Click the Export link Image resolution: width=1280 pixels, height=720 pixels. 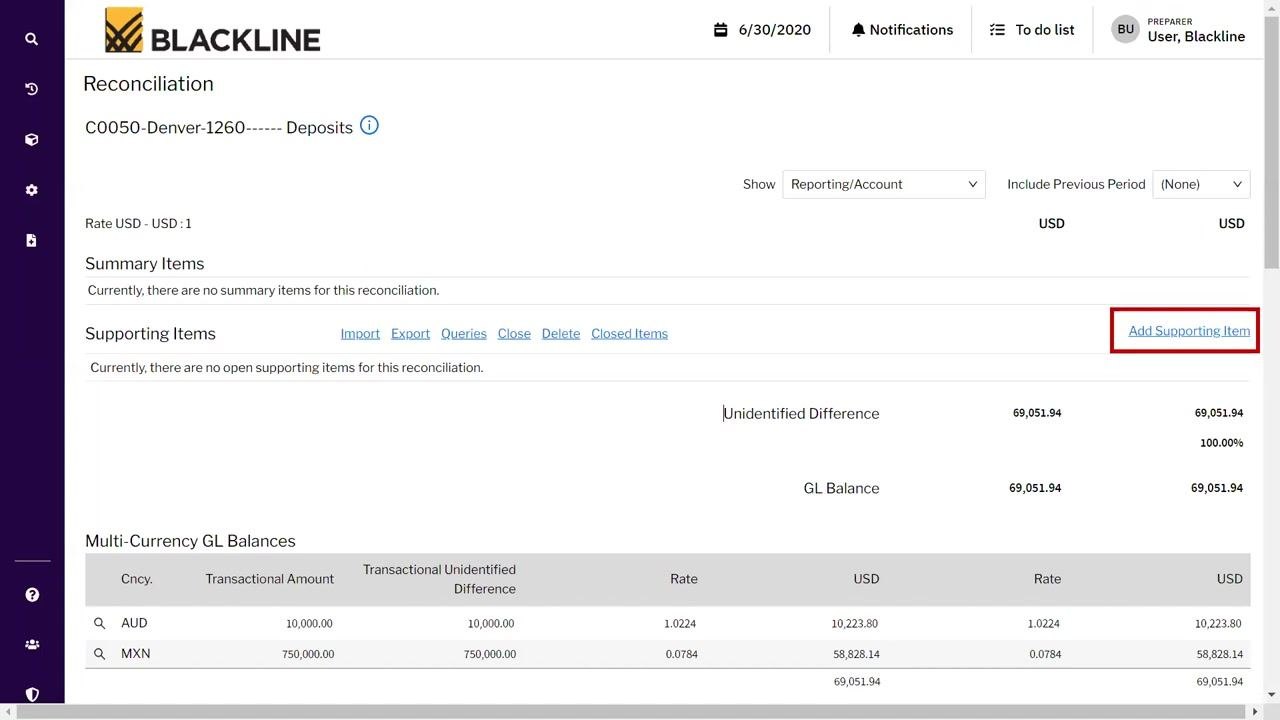[x=410, y=334]
